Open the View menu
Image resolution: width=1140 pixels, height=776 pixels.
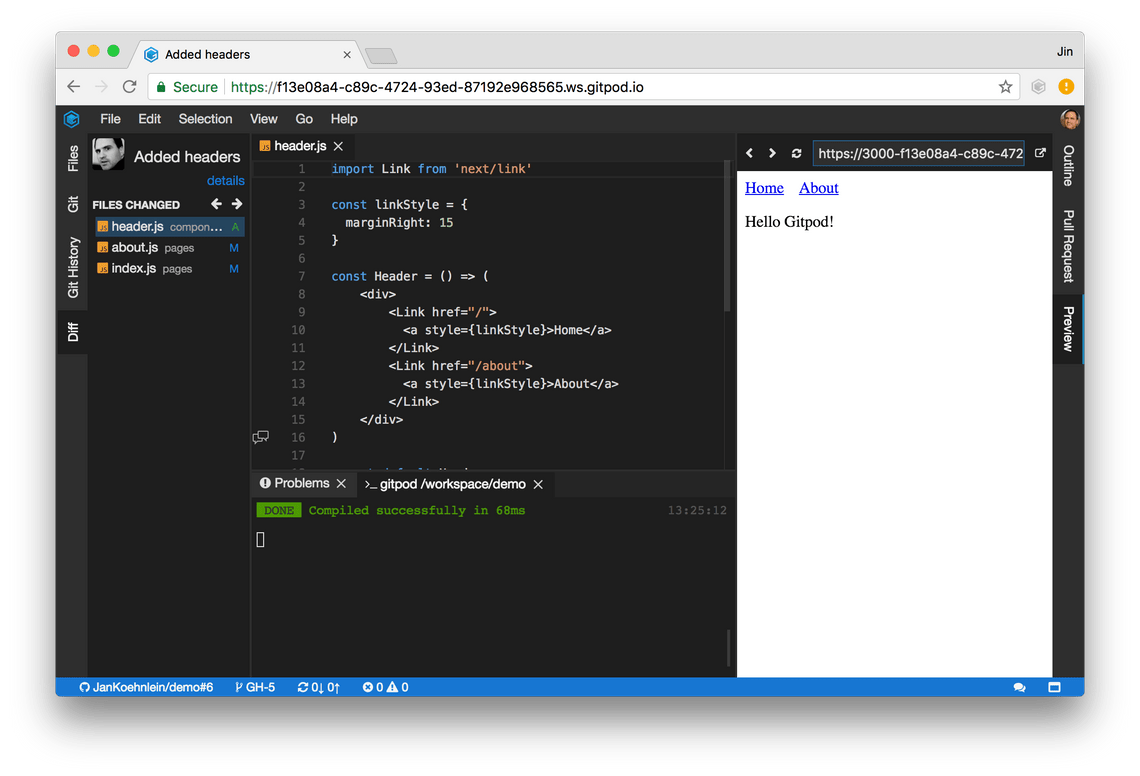264,119
